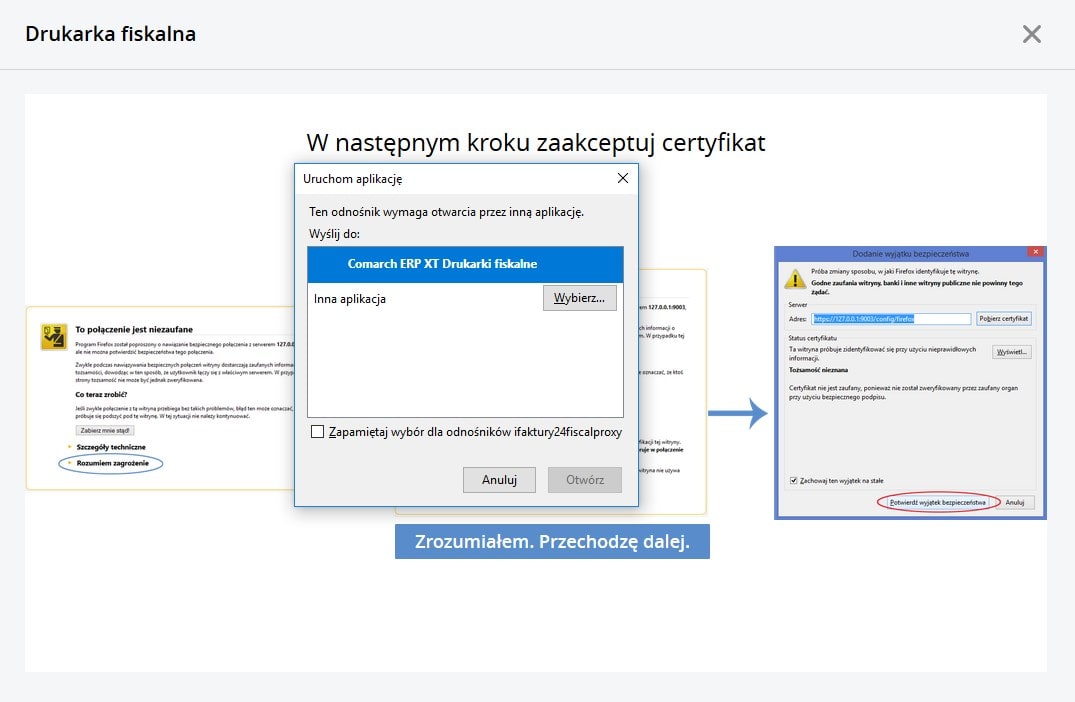Click the blue right arrow graphic

coord(737,414)
